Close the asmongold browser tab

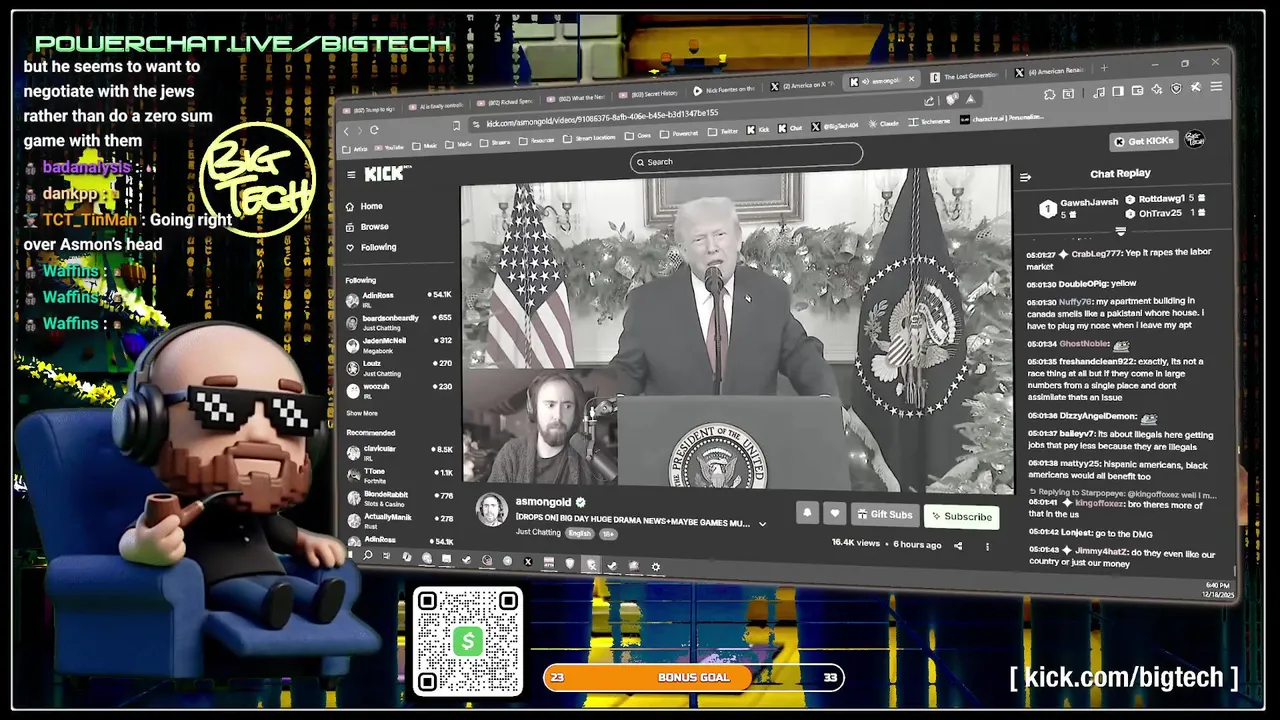(x=910, y=79)
